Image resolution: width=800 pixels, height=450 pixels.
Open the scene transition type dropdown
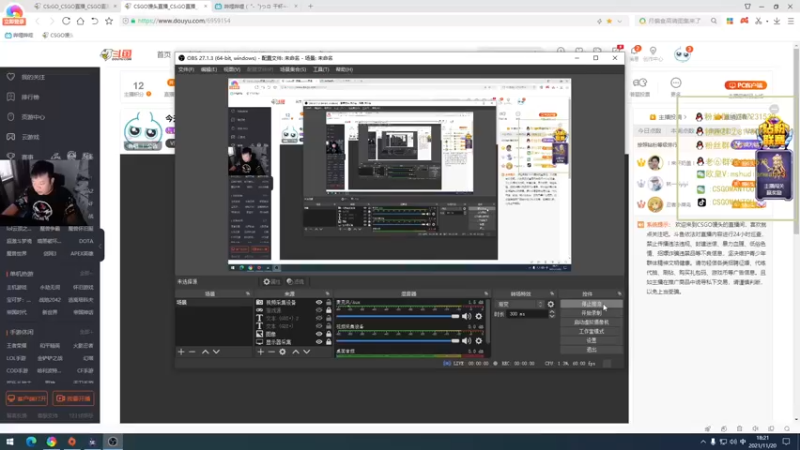520,304
